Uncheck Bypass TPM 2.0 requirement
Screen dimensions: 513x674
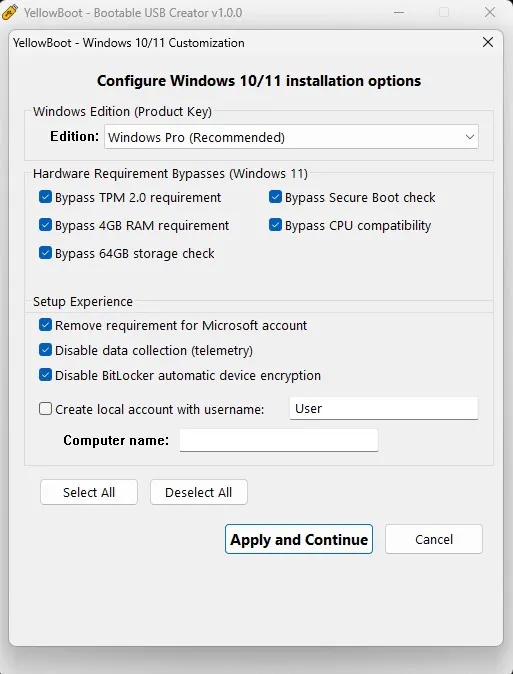45,197
